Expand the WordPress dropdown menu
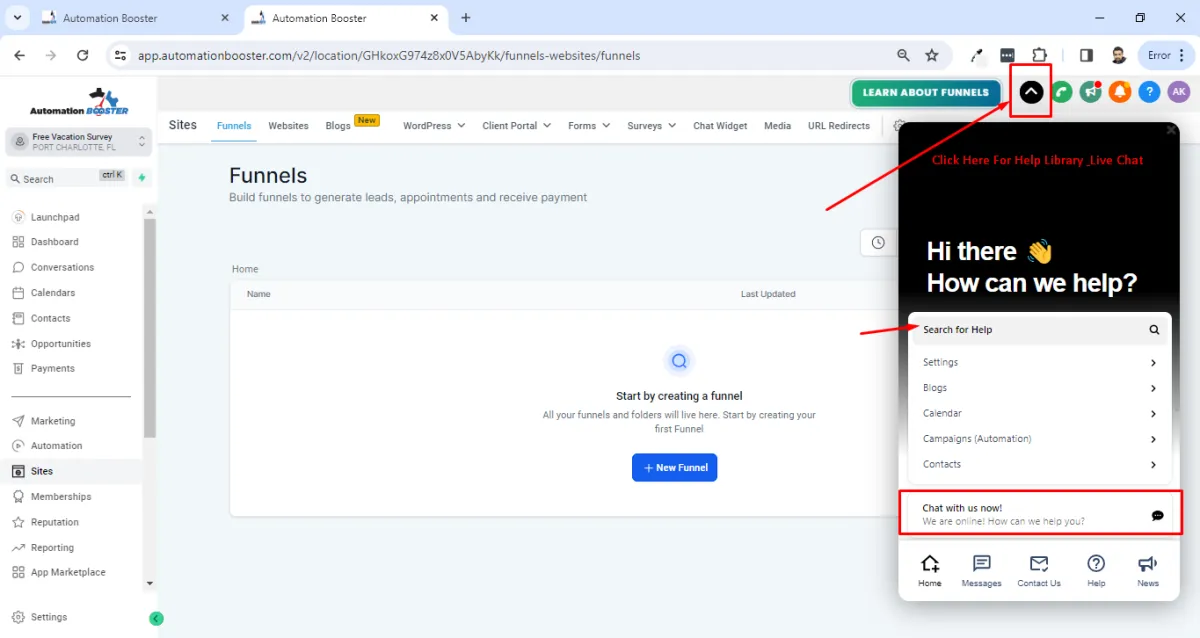 coord(434,126)
